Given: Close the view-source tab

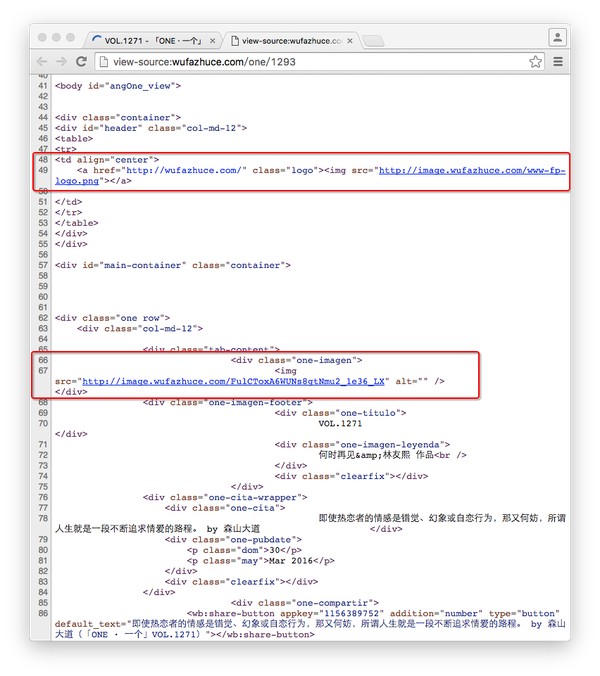Looking at the screenshot, I should coord(350,41).
